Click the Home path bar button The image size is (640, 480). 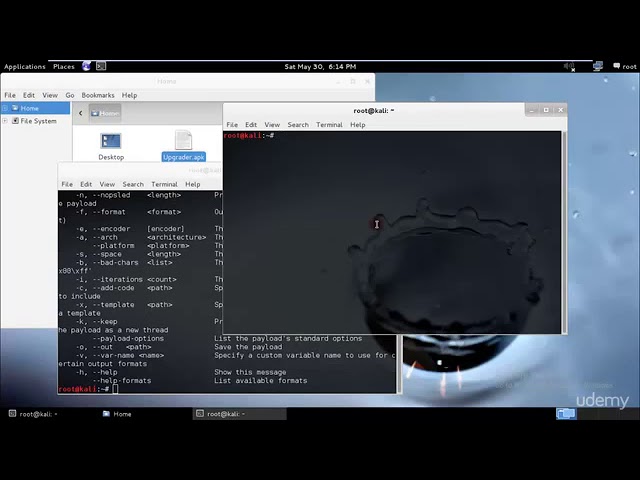point(105,113)
